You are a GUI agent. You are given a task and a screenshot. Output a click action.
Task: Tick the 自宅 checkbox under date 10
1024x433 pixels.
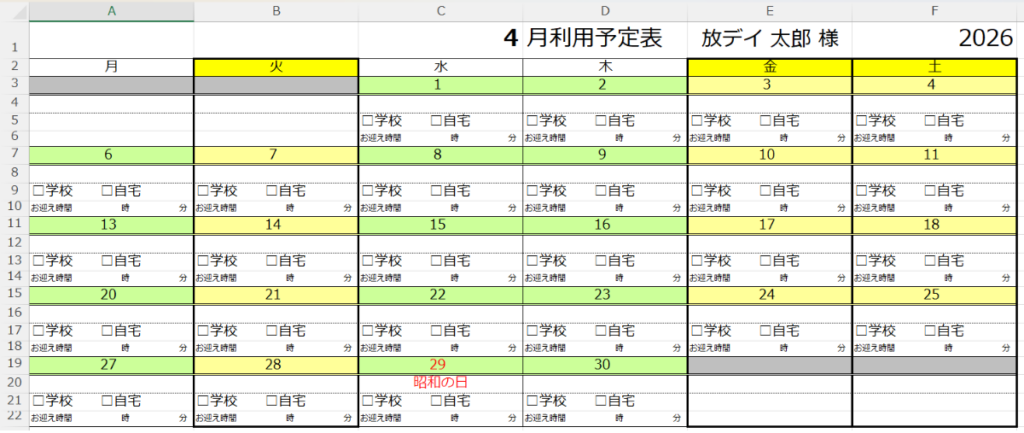(x=765, y=191)
